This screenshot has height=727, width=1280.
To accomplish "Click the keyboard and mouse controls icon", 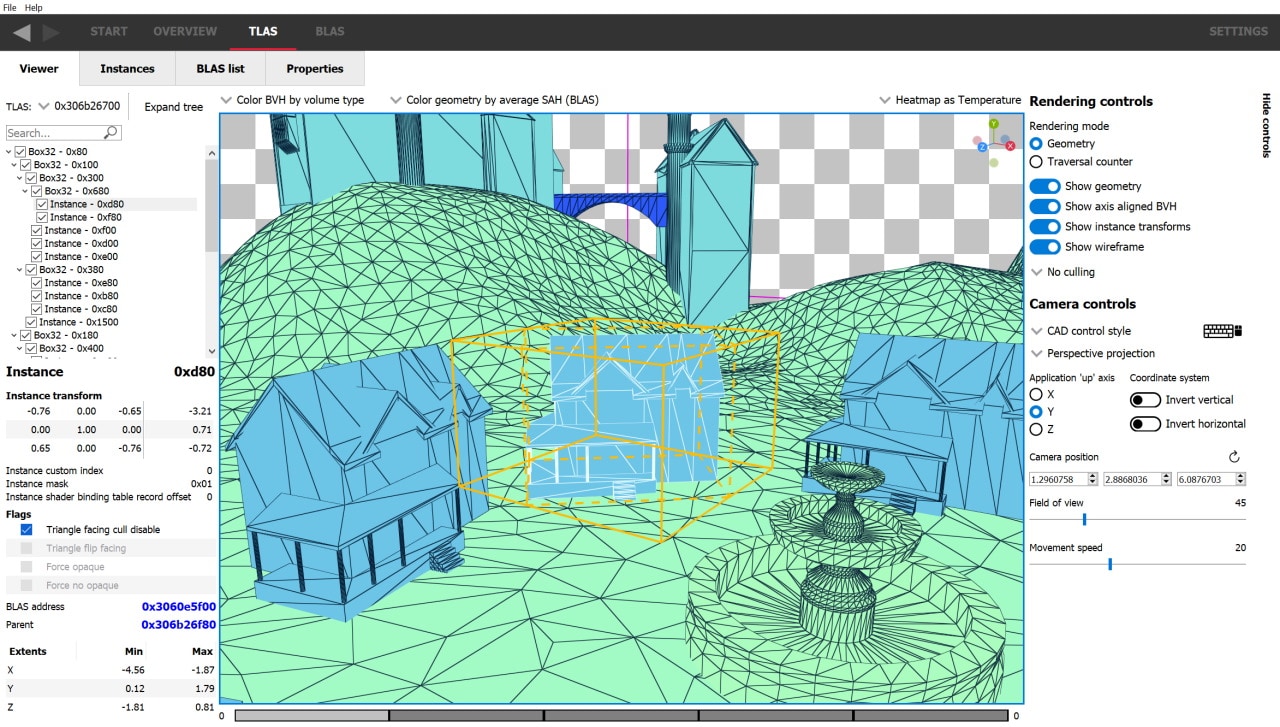I will point(1221,330).
